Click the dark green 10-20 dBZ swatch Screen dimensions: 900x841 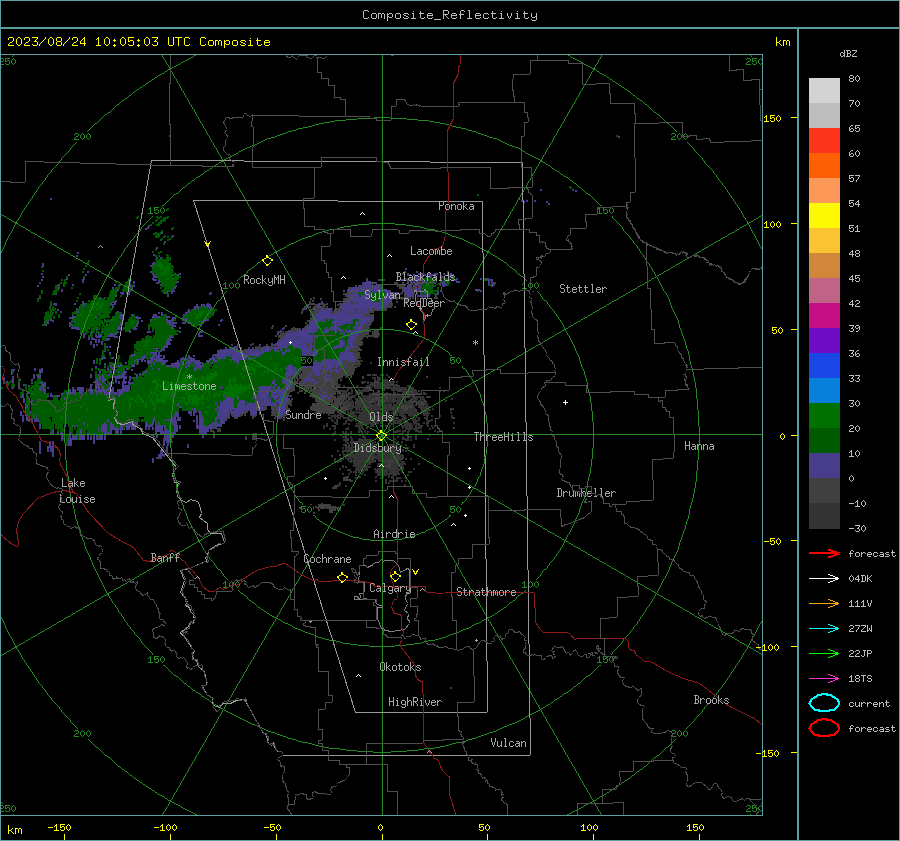pos(824,440)
